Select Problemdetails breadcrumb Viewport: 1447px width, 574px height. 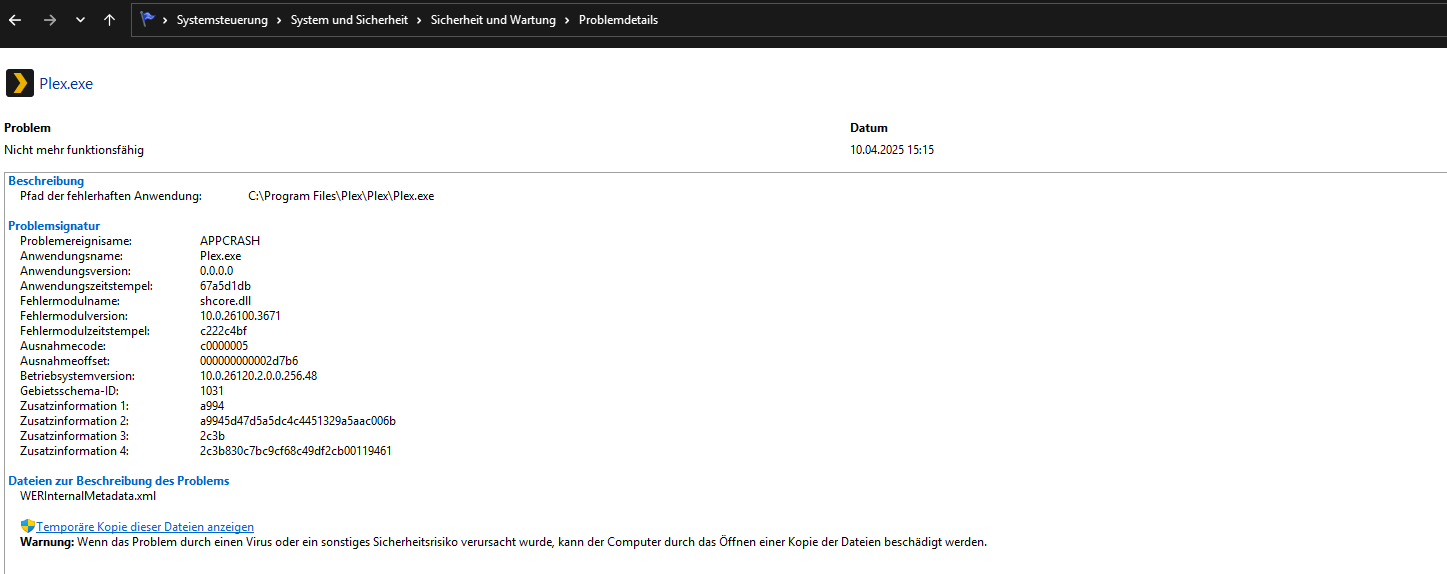click(618, 20)
